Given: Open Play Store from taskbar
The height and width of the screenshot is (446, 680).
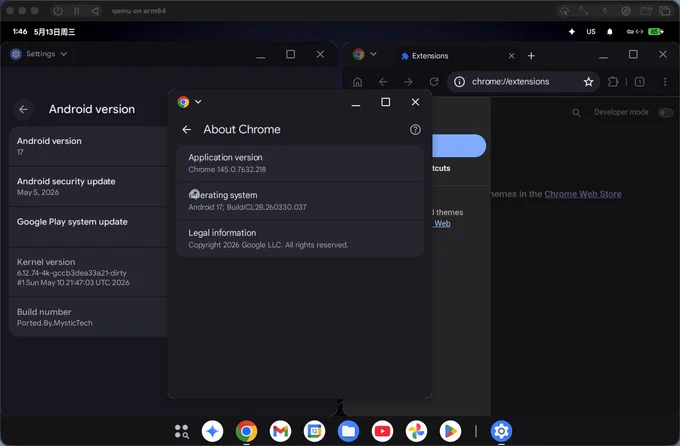Looking at the screenshot, I should tap(450, 431).
